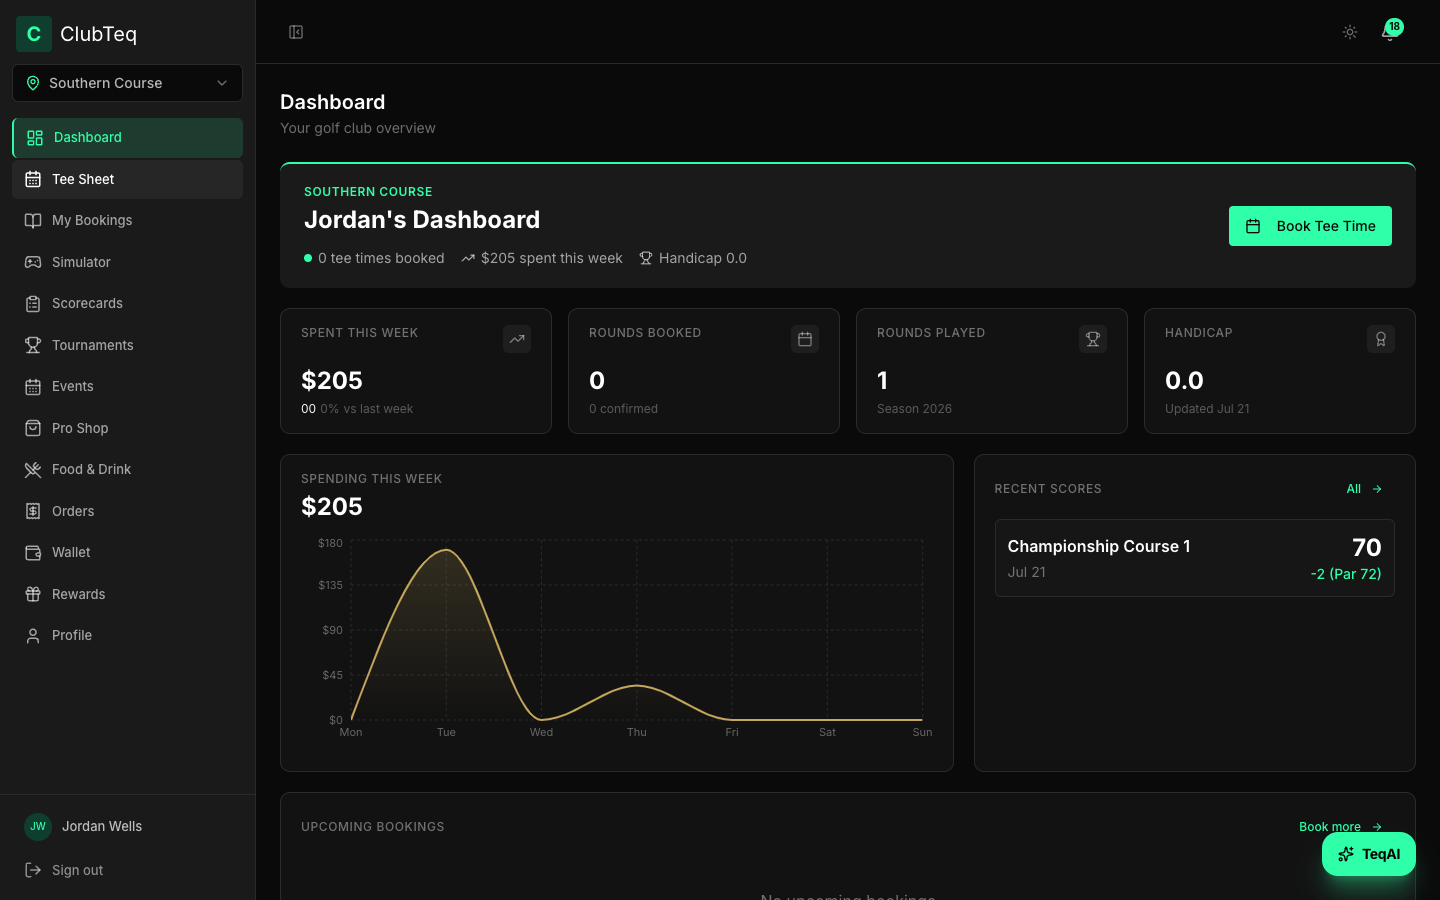
Task: Click the JW user avatar
Action: 38,826
